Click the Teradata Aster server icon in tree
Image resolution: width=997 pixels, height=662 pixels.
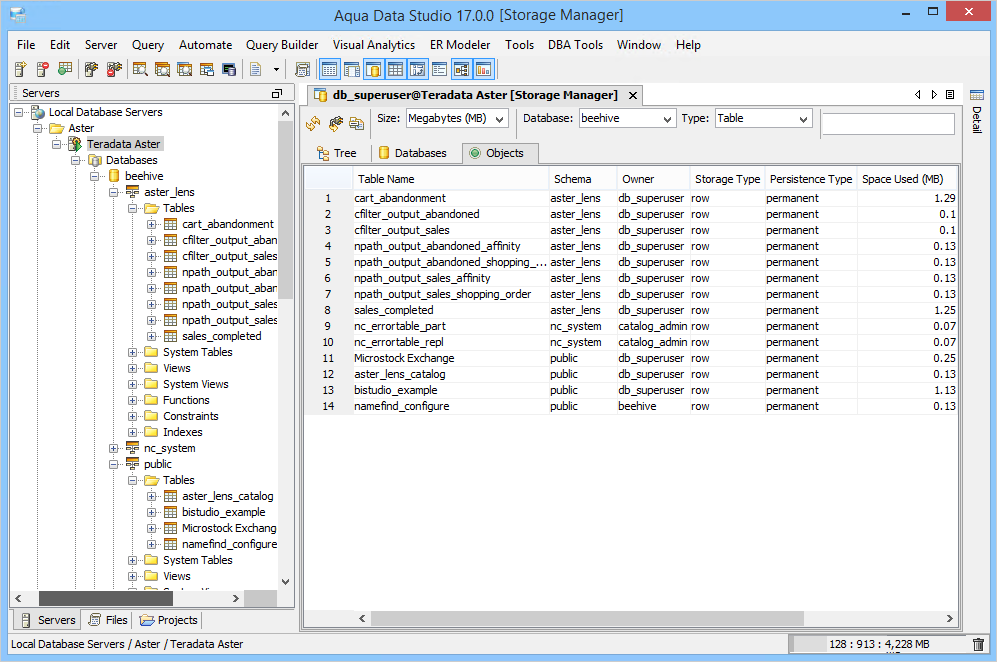click(75, 144)
